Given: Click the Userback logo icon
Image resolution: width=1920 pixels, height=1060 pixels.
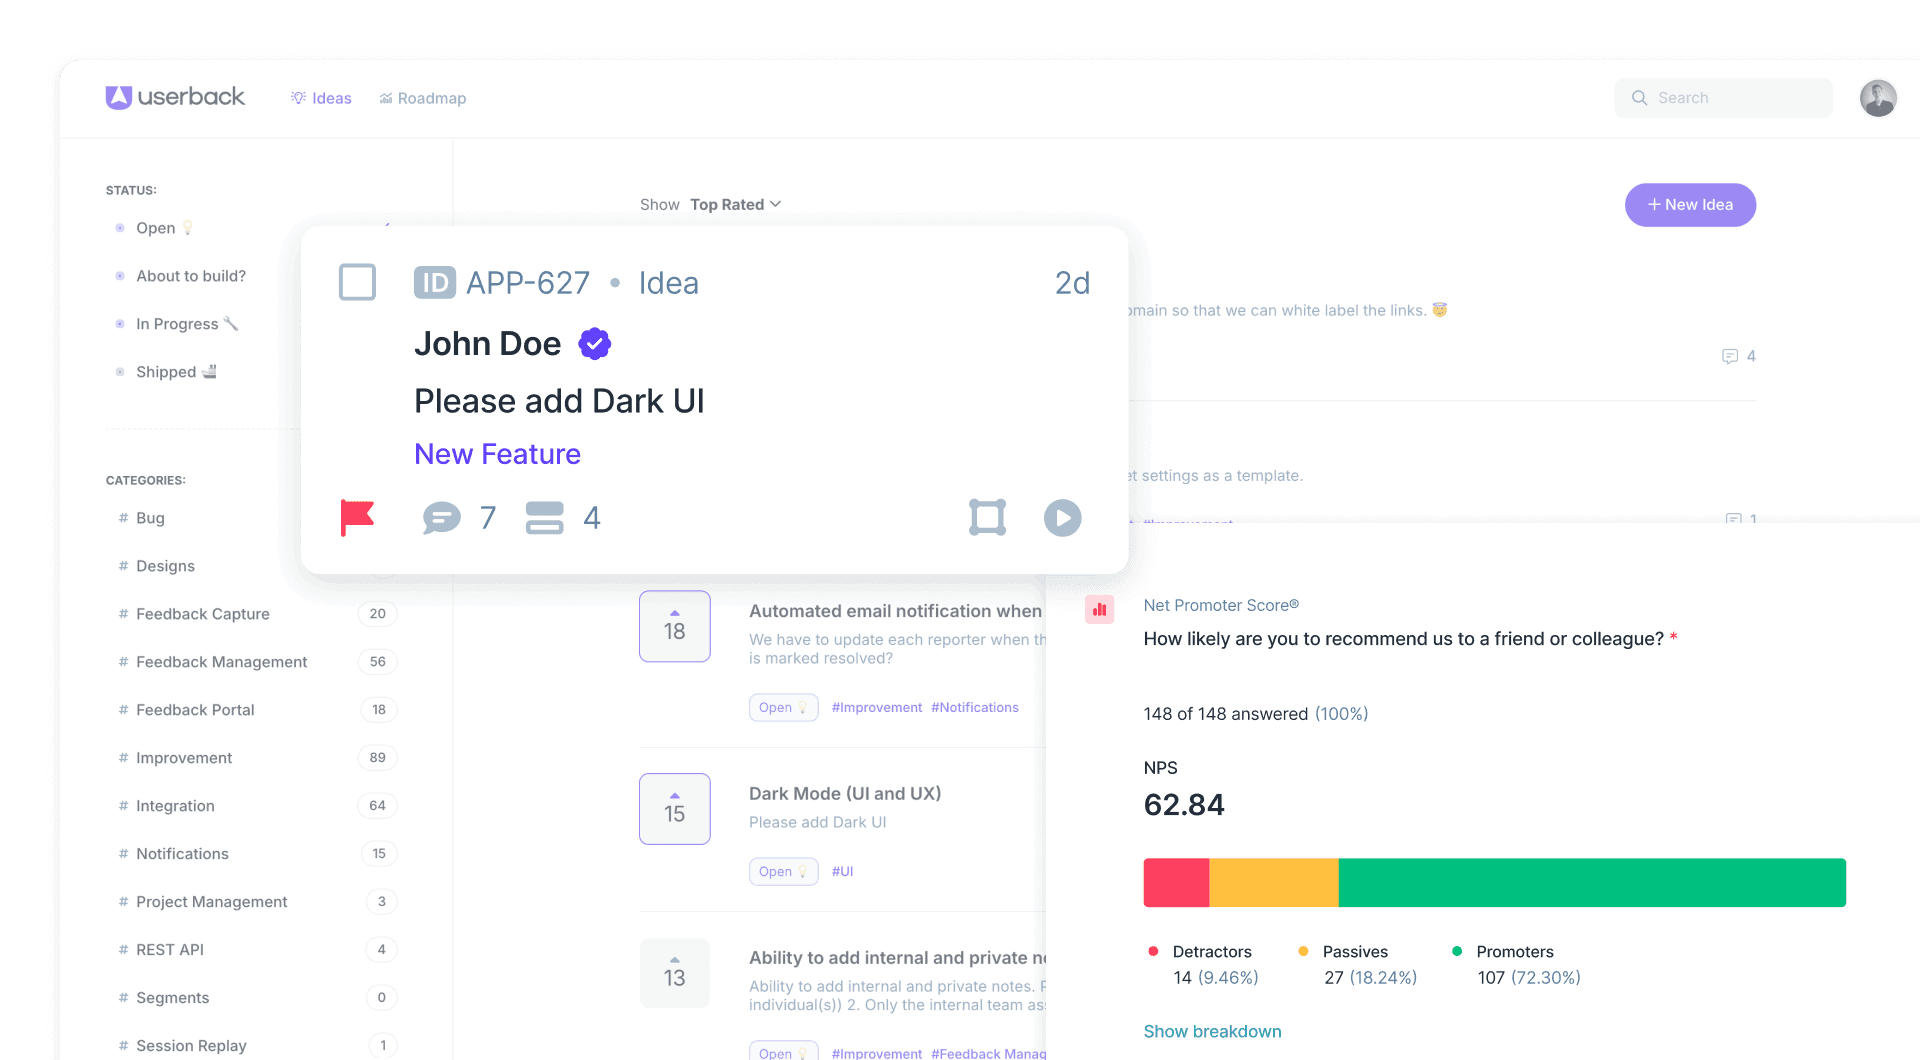Looking at the screenshot, I should point(117,97).
